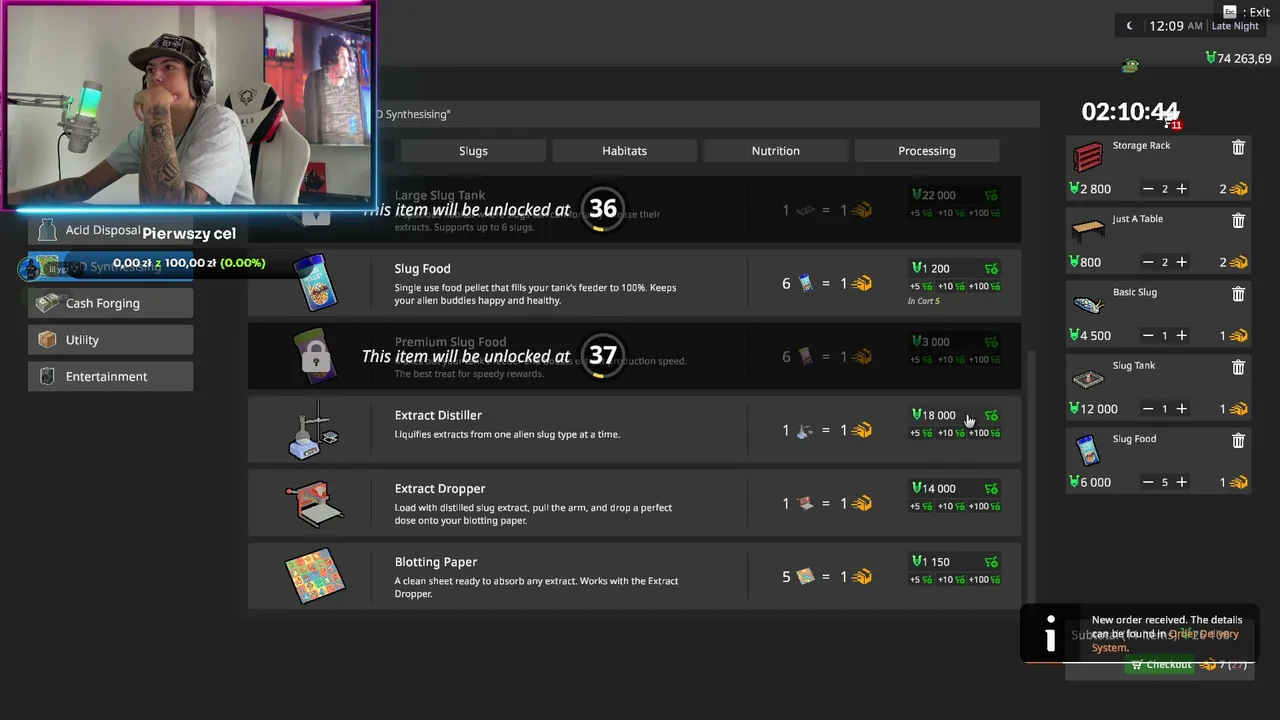Click the 'Extract Dropper' item title
This screenshot has height=720, width=1280.
pyautogui.click(x=440, y=488)
